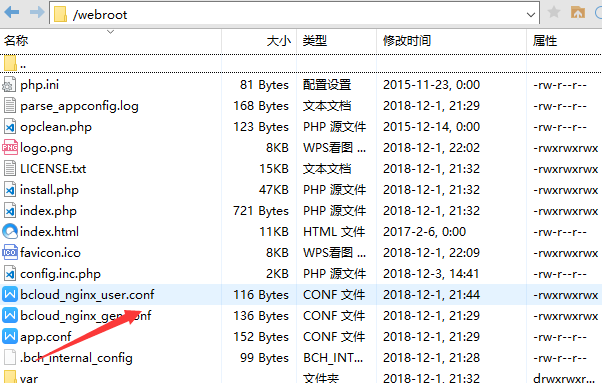
Task: Click the parse_appconfig.log file name
Action: (79, 106)
